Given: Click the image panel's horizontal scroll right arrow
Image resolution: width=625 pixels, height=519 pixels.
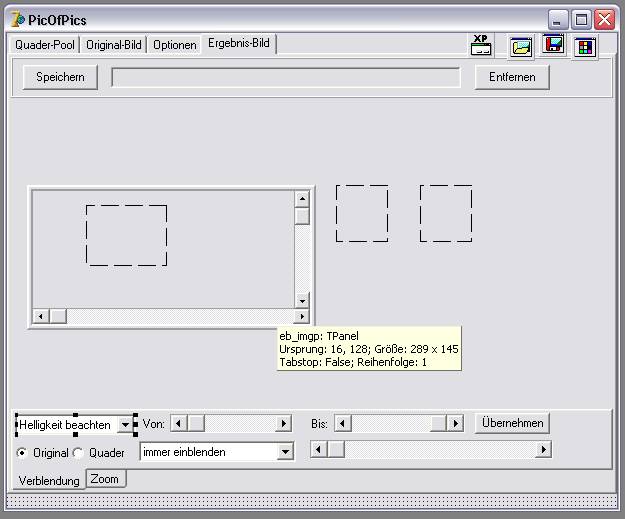Looking at the screenshot, I should 302,317.
